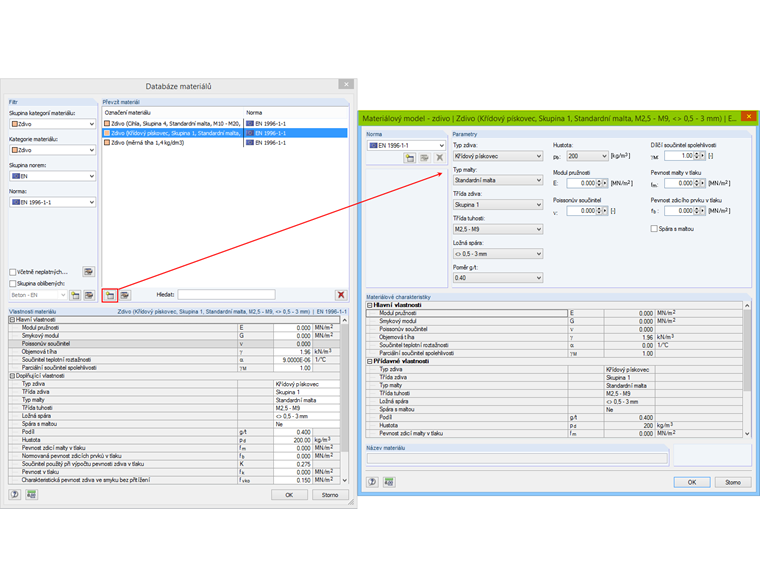760x588 pixels.
Task: Click the Hledat search field
Action: click(x=226, y=295)
